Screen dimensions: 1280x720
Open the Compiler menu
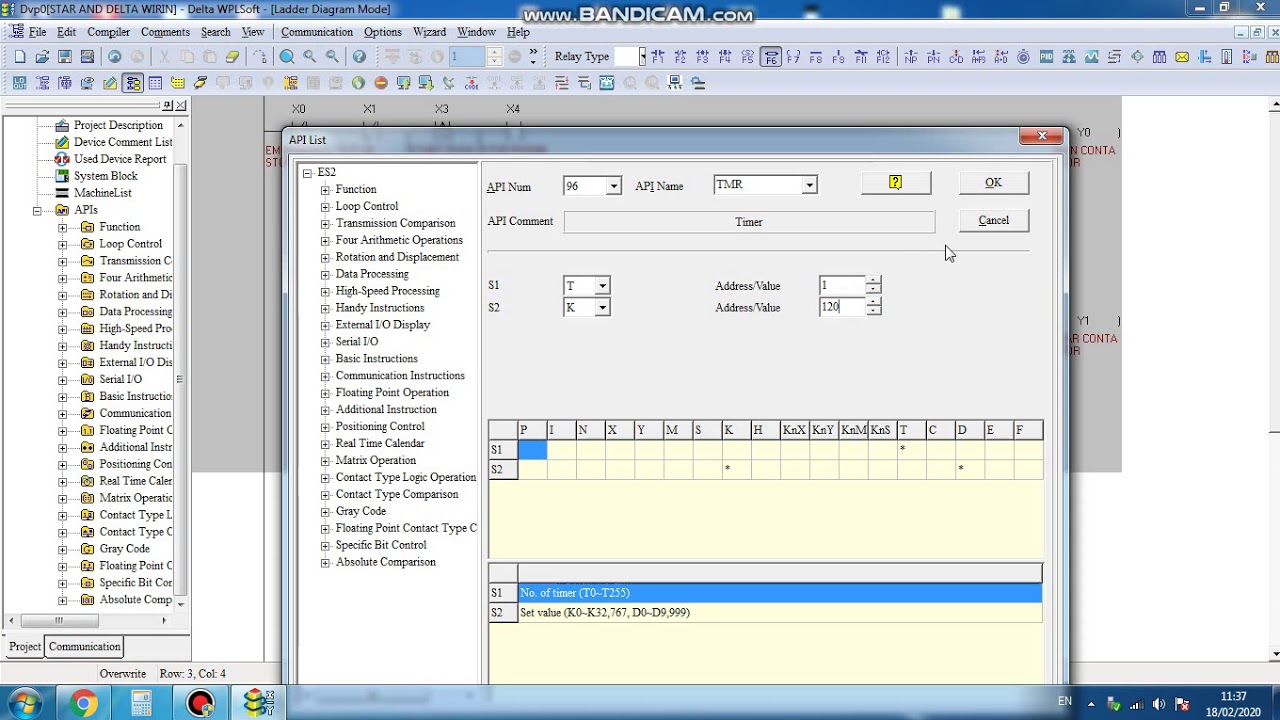pos(109,32)
